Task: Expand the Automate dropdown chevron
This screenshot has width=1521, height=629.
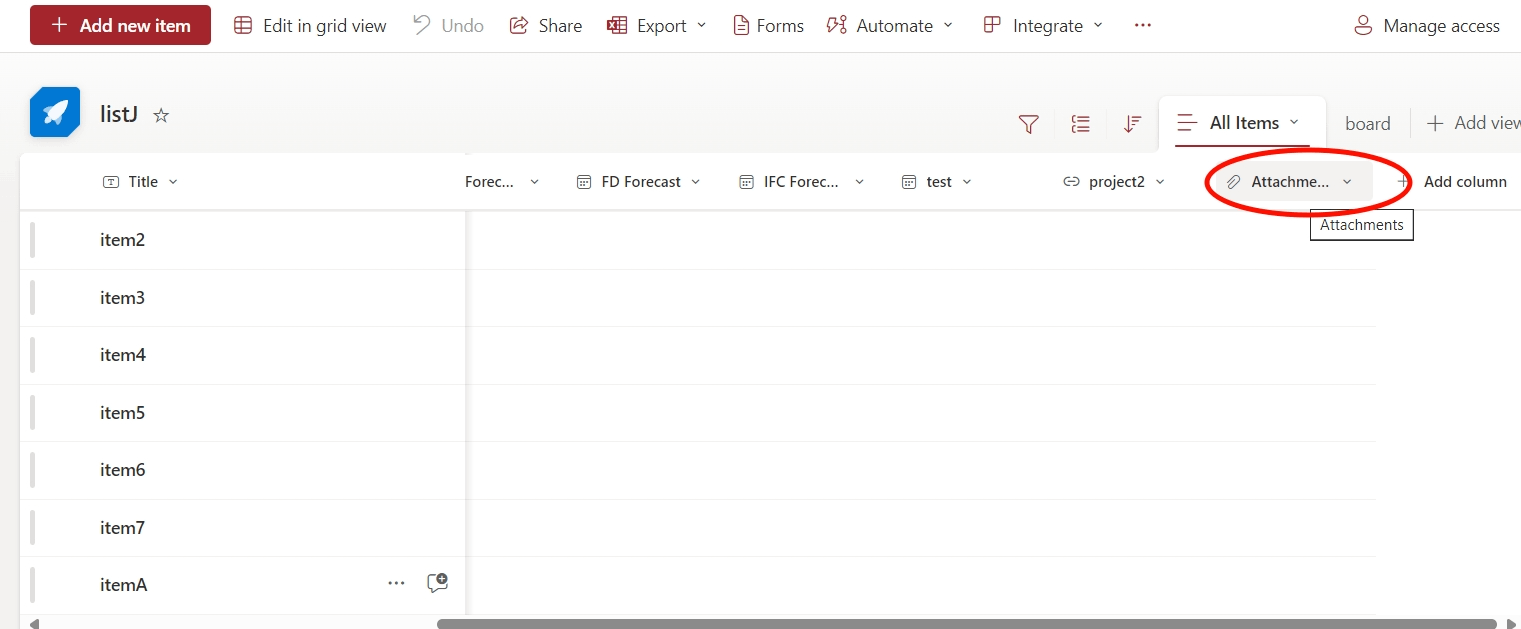Action: [948, 26]
